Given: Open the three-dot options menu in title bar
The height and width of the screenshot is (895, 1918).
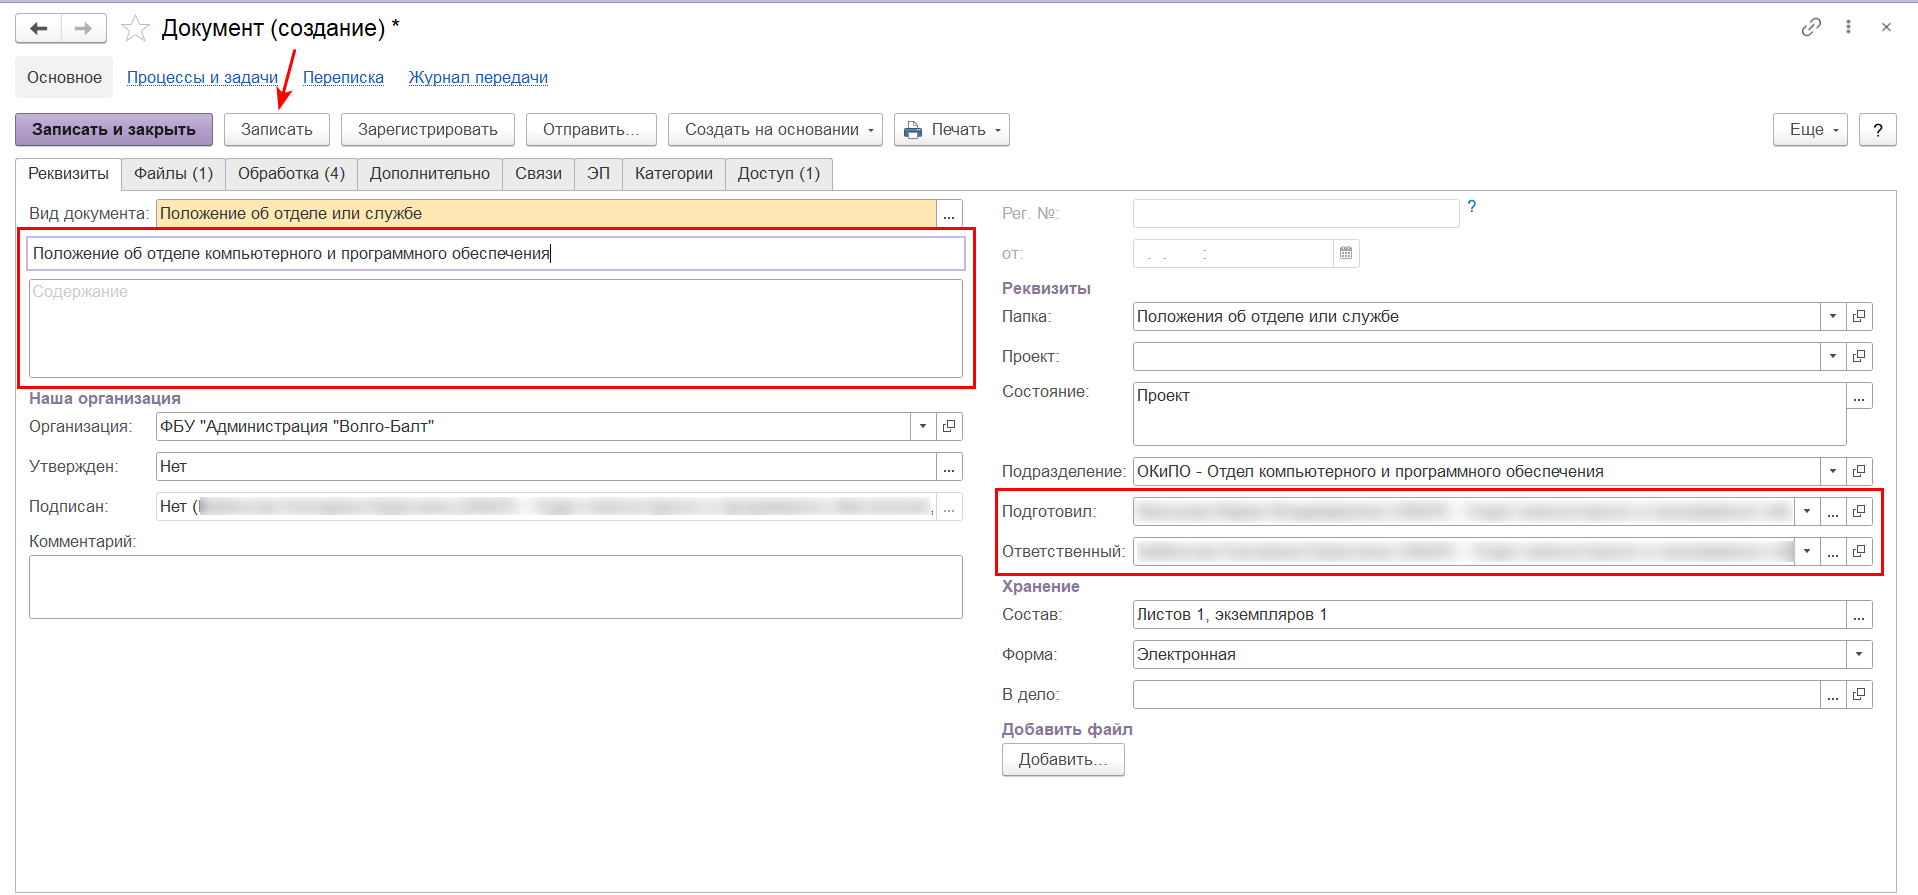Looking at the screenshot, I should pos(1848,27).
